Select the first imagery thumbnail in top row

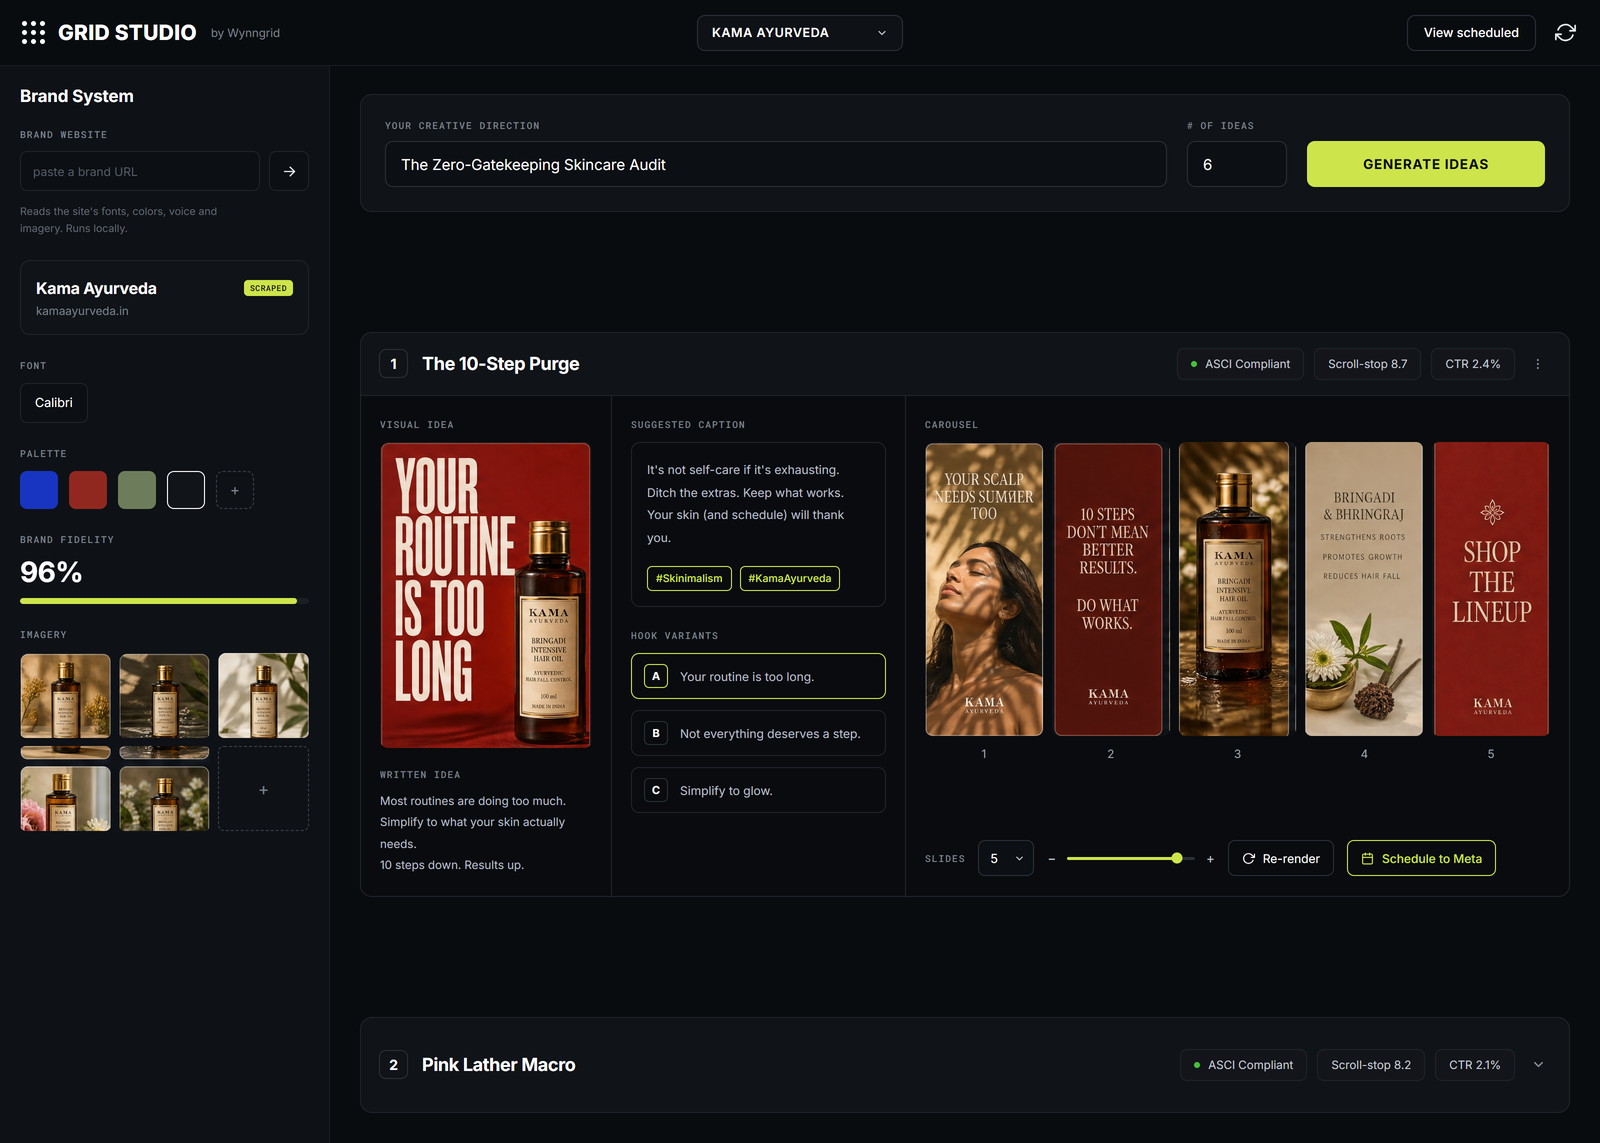[x=65, y=696]
